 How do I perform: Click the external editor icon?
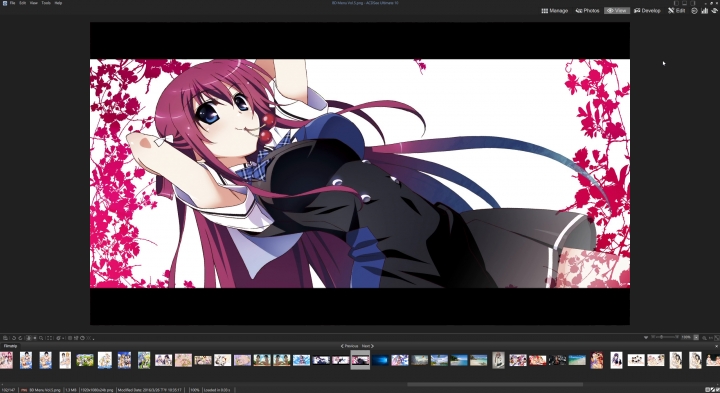pyautogui.click(x=58, y=338)
